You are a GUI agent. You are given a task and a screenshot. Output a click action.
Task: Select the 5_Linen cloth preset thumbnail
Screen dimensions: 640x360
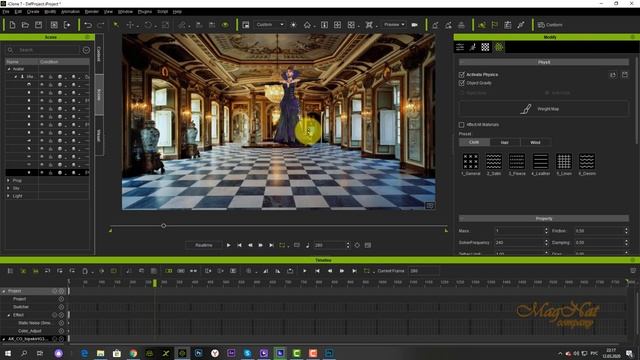564,161
